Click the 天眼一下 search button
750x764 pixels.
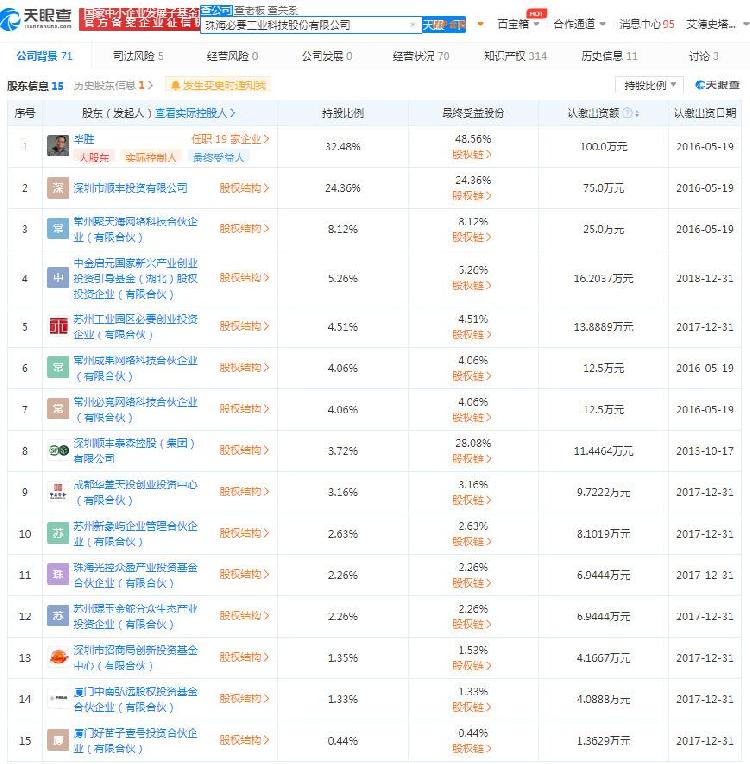coord(443,24)
